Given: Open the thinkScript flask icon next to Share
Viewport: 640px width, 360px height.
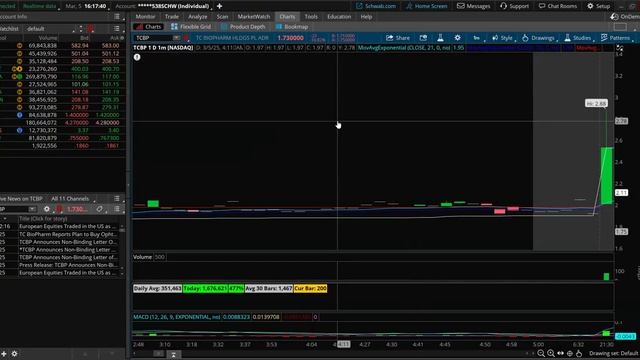Looking at the screenshot, I should [440, 38].
